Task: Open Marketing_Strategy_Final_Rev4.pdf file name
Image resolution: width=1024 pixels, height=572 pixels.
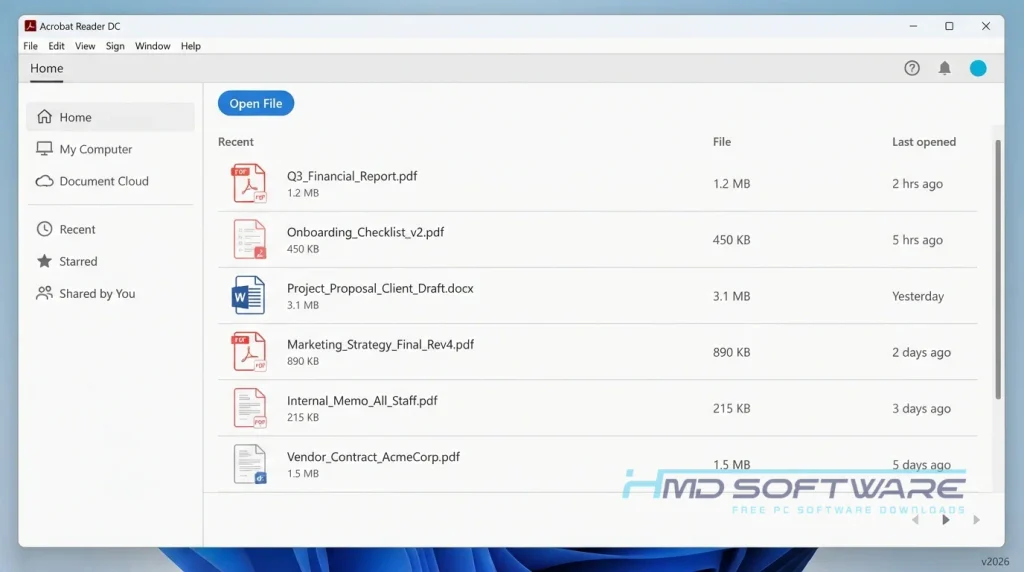Action: 380,344
